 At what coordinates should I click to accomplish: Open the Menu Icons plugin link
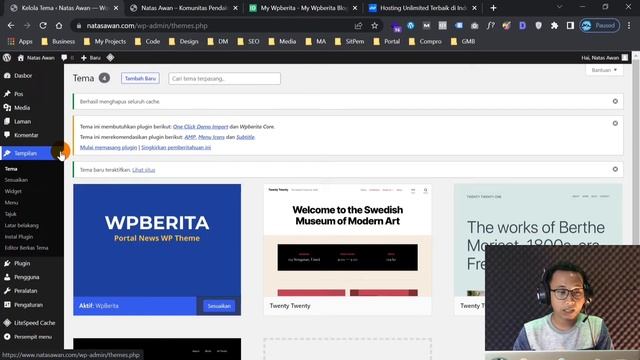pos(211,137)
